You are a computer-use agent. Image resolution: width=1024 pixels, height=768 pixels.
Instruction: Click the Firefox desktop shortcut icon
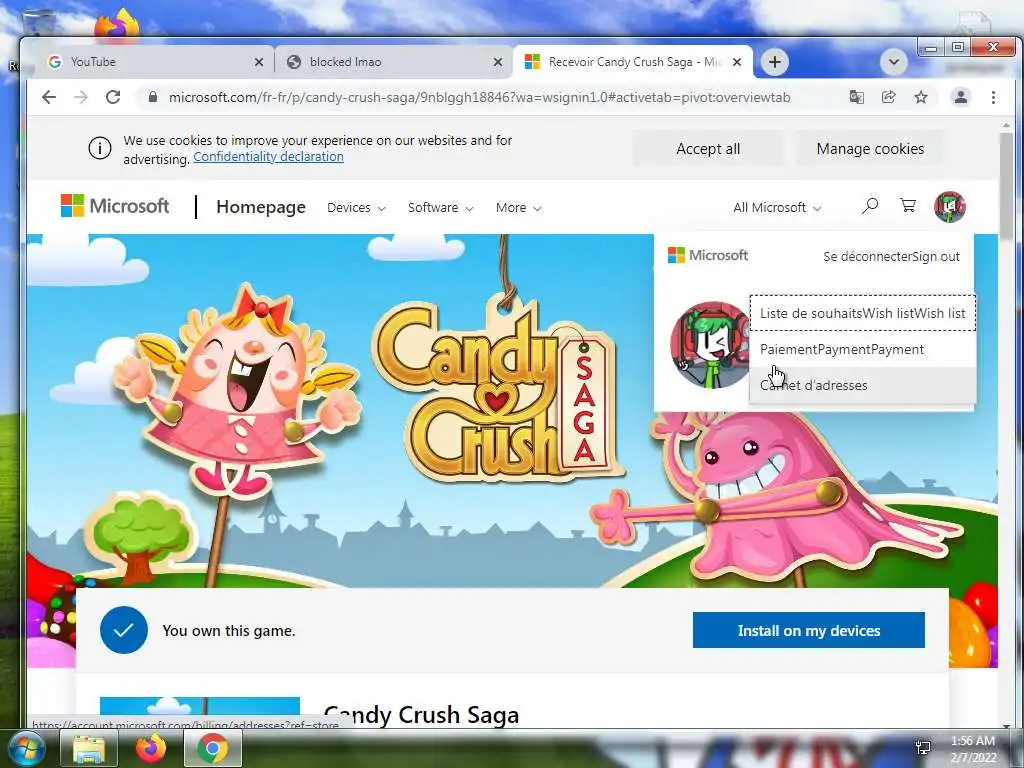tap(118, 24)
